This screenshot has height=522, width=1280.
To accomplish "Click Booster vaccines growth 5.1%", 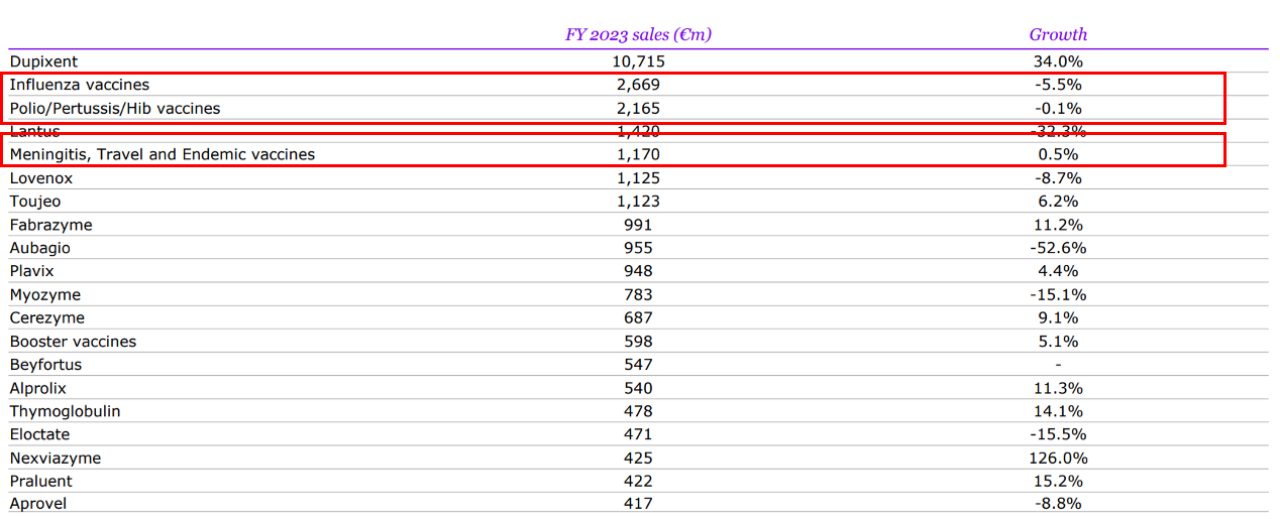I will pyautogui.click(x=1058, y=341).
